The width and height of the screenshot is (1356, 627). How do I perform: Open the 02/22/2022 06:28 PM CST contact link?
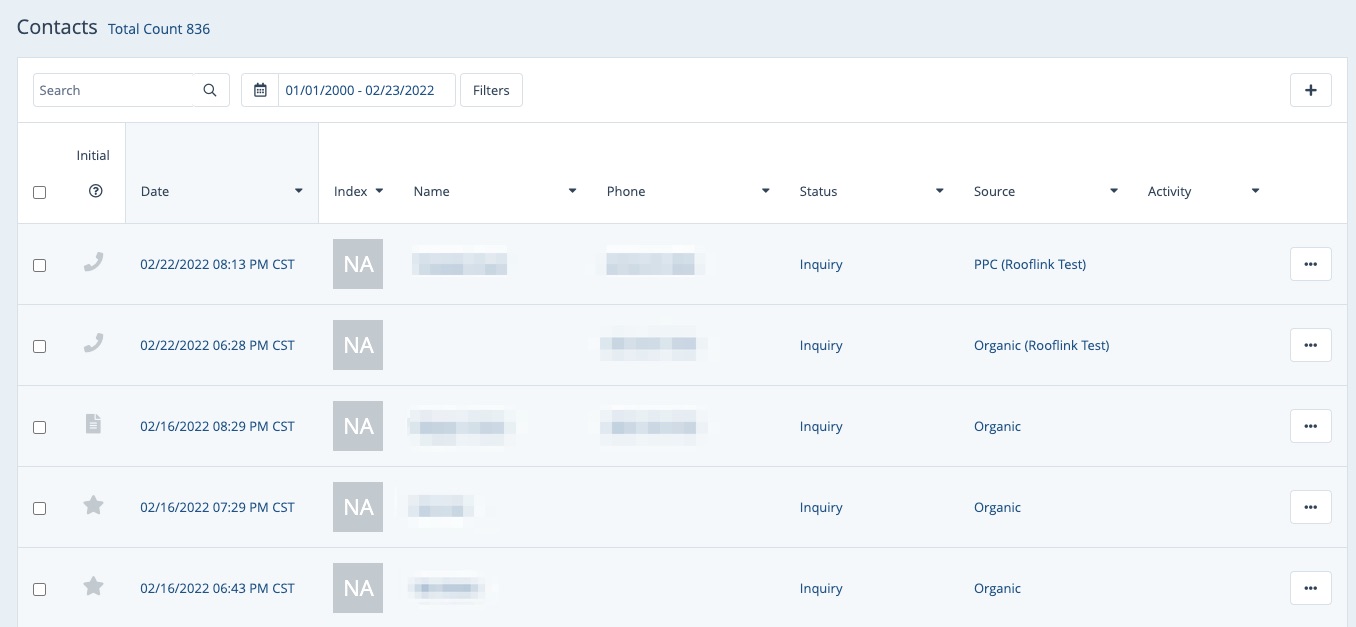pos(217,345)
